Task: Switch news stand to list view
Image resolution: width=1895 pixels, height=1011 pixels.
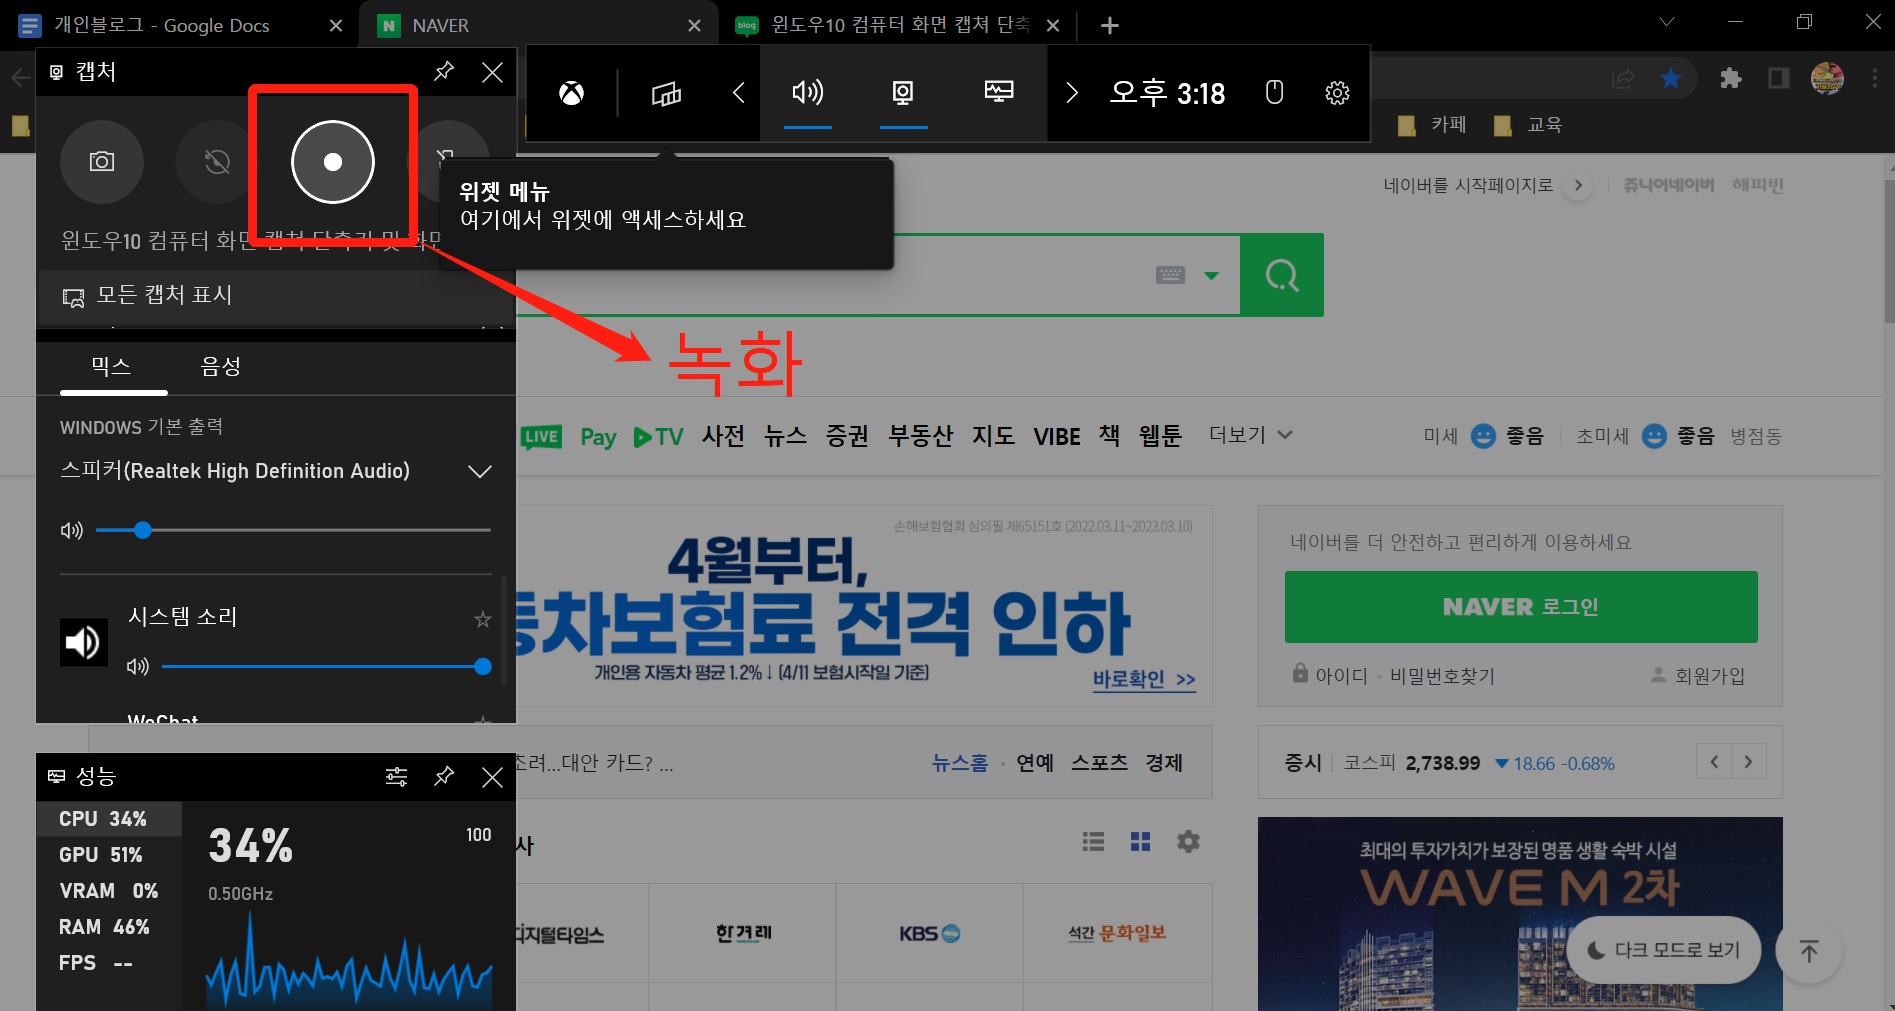Action: 1093,842
